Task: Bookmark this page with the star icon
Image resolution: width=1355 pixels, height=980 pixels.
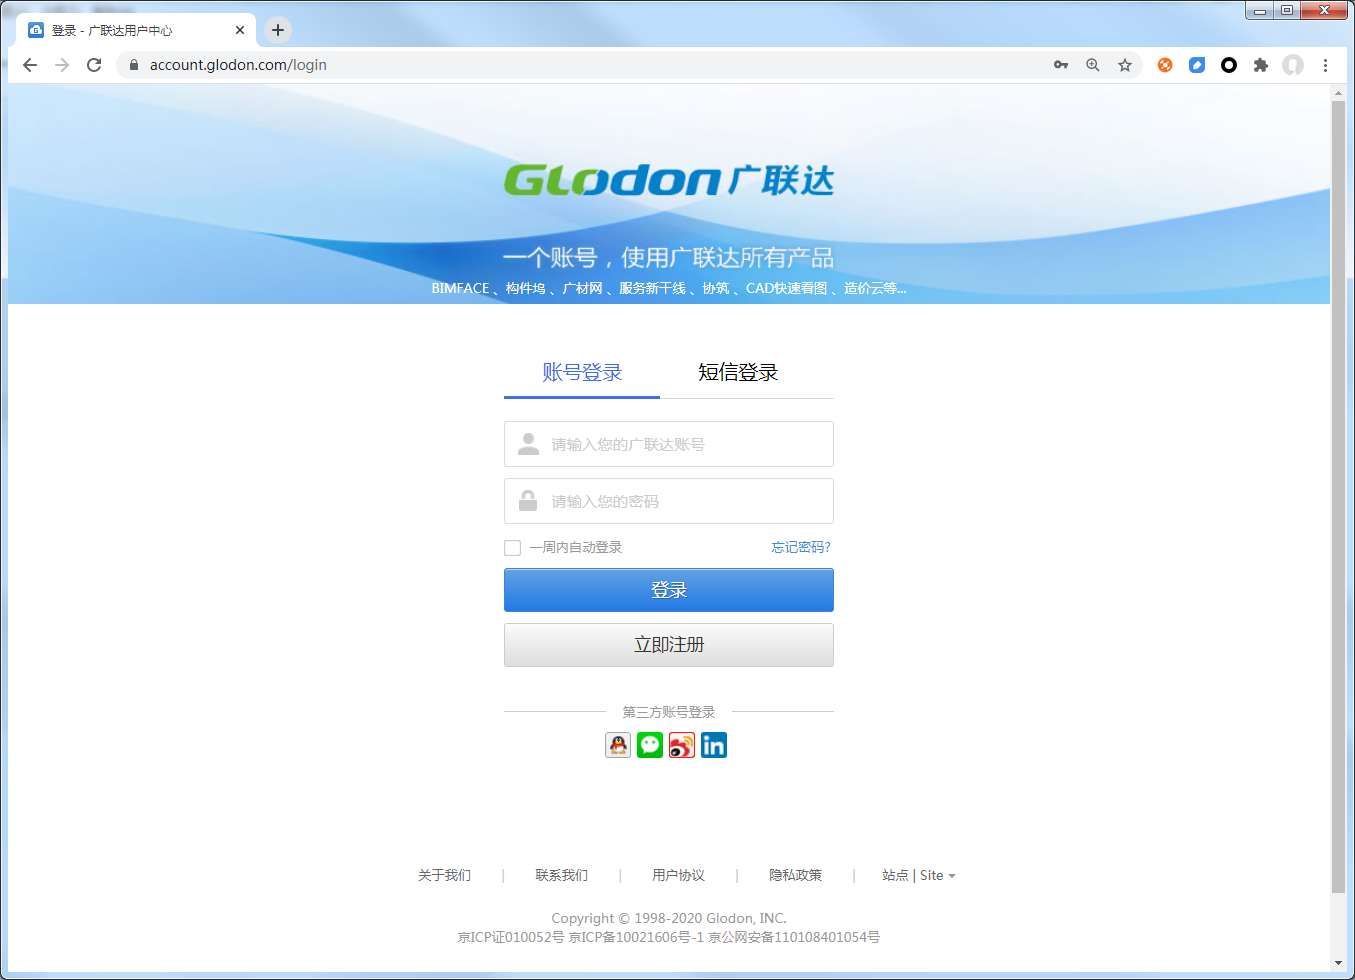Action: tap(1125, 65)
